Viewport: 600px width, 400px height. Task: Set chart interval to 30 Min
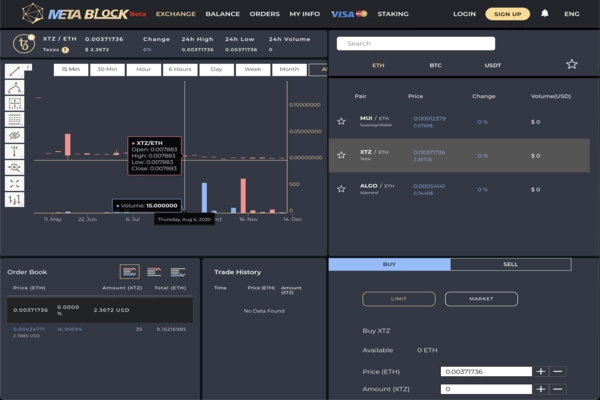(107, 70)
